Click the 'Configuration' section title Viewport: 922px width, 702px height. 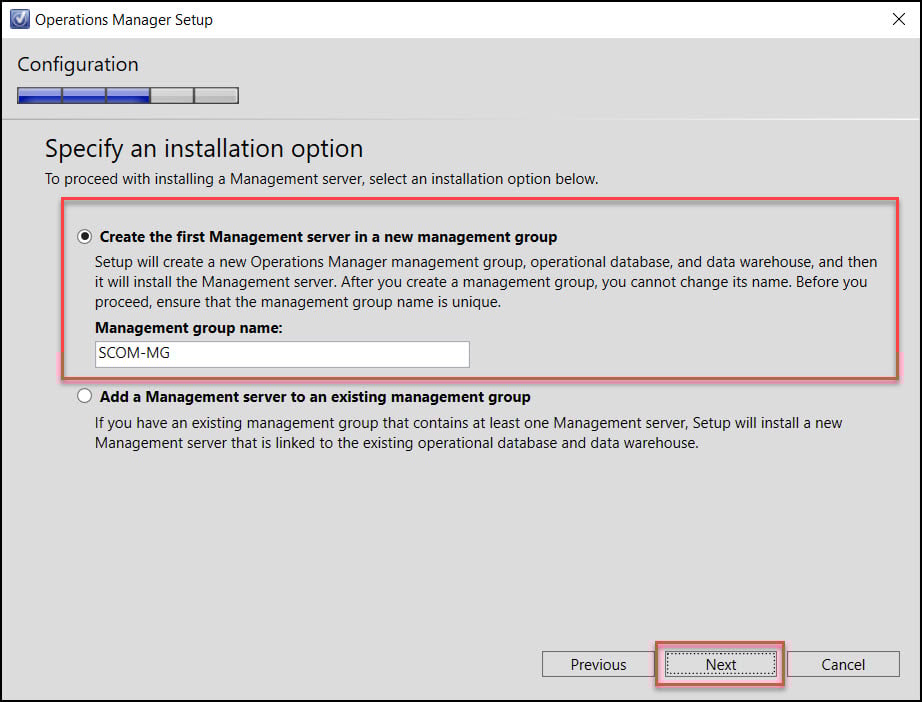click(x=78, y=64)
